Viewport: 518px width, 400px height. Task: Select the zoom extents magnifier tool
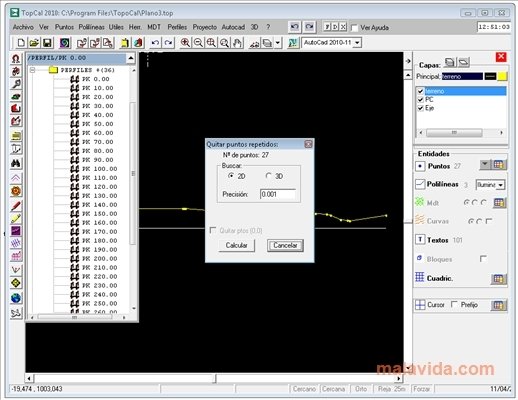coord(211,43)
